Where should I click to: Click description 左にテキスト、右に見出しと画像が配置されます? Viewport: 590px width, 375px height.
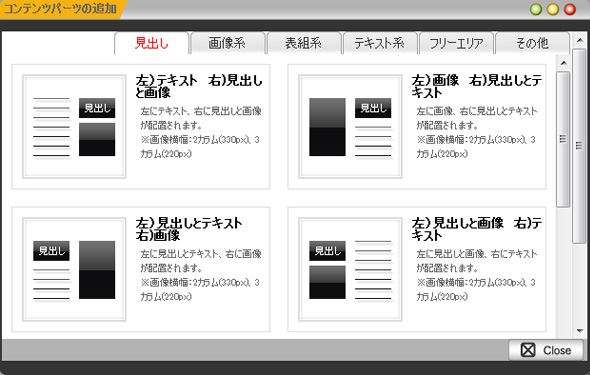click(201, 118)
